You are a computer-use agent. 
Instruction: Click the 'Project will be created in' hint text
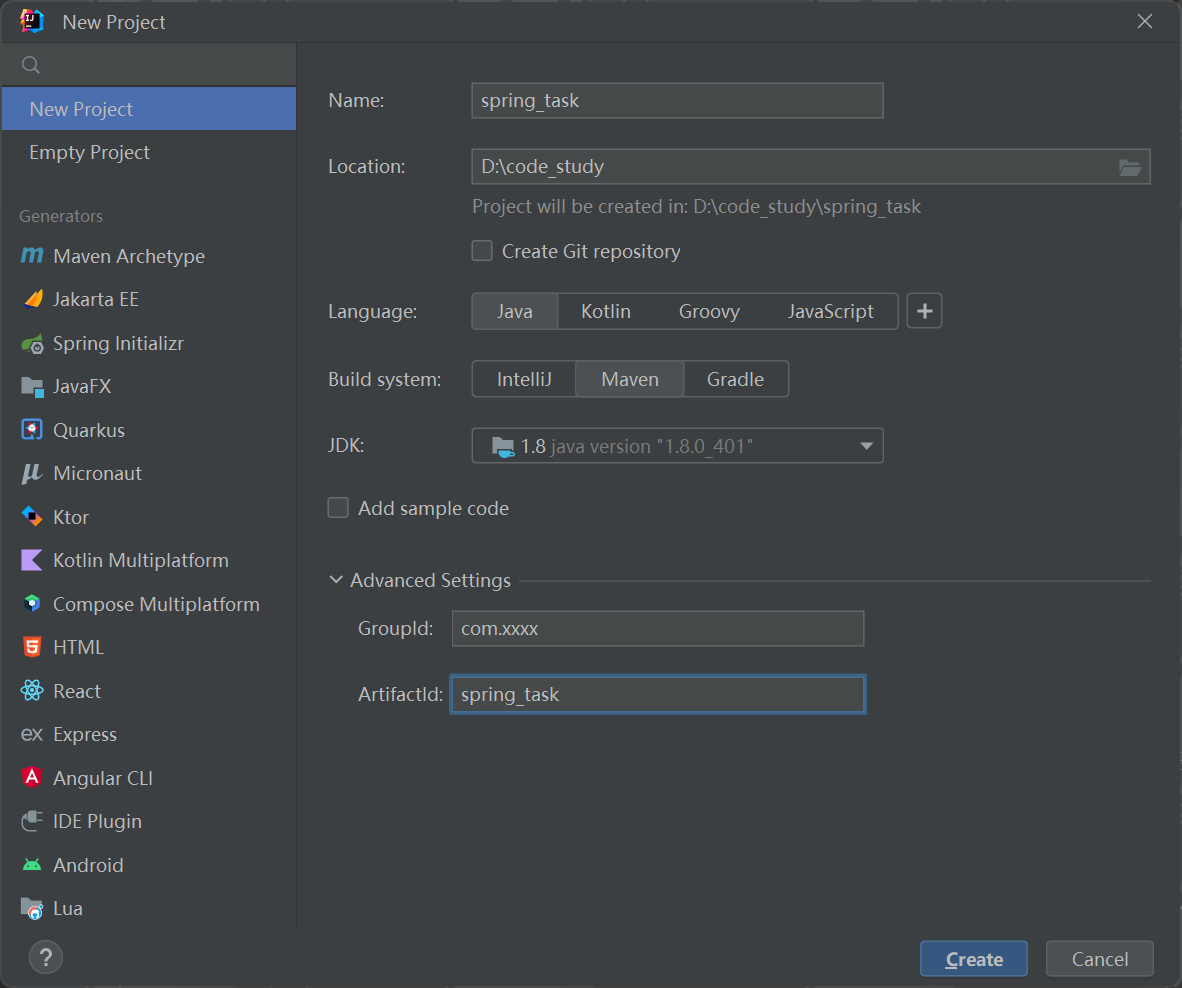coord(696,206)
